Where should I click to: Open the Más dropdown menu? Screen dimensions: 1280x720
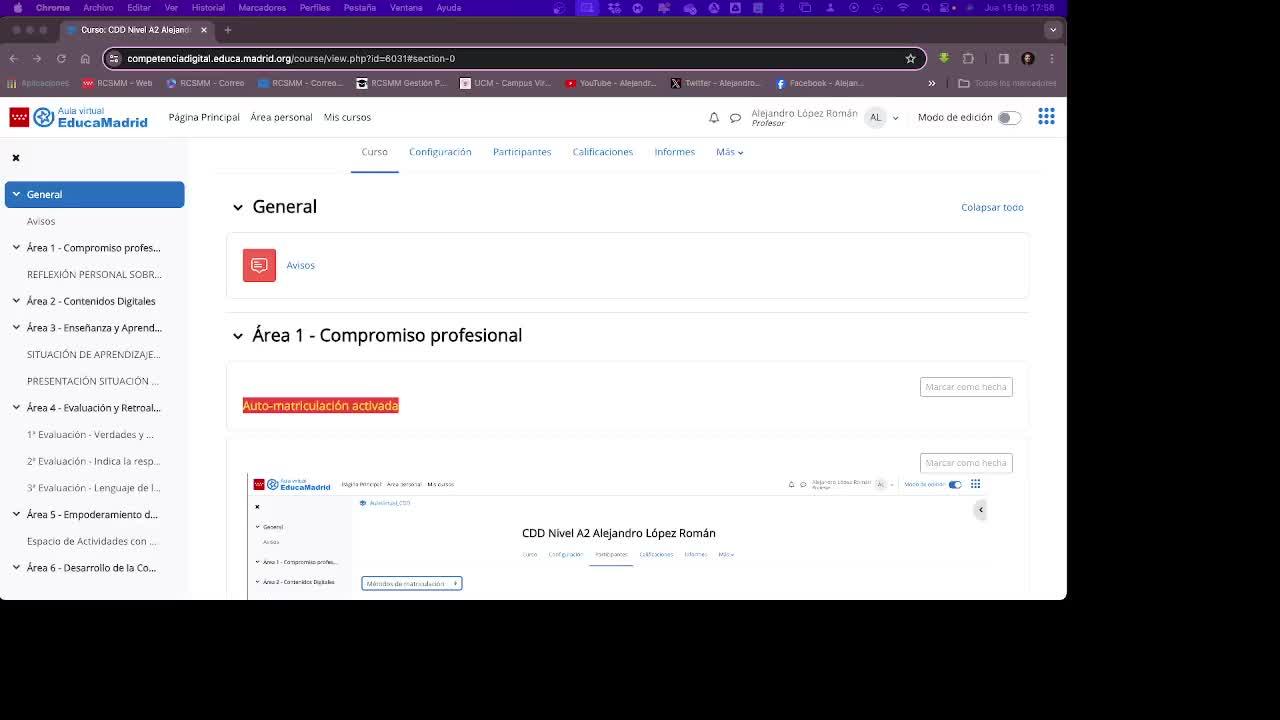[x=729, y=152]
